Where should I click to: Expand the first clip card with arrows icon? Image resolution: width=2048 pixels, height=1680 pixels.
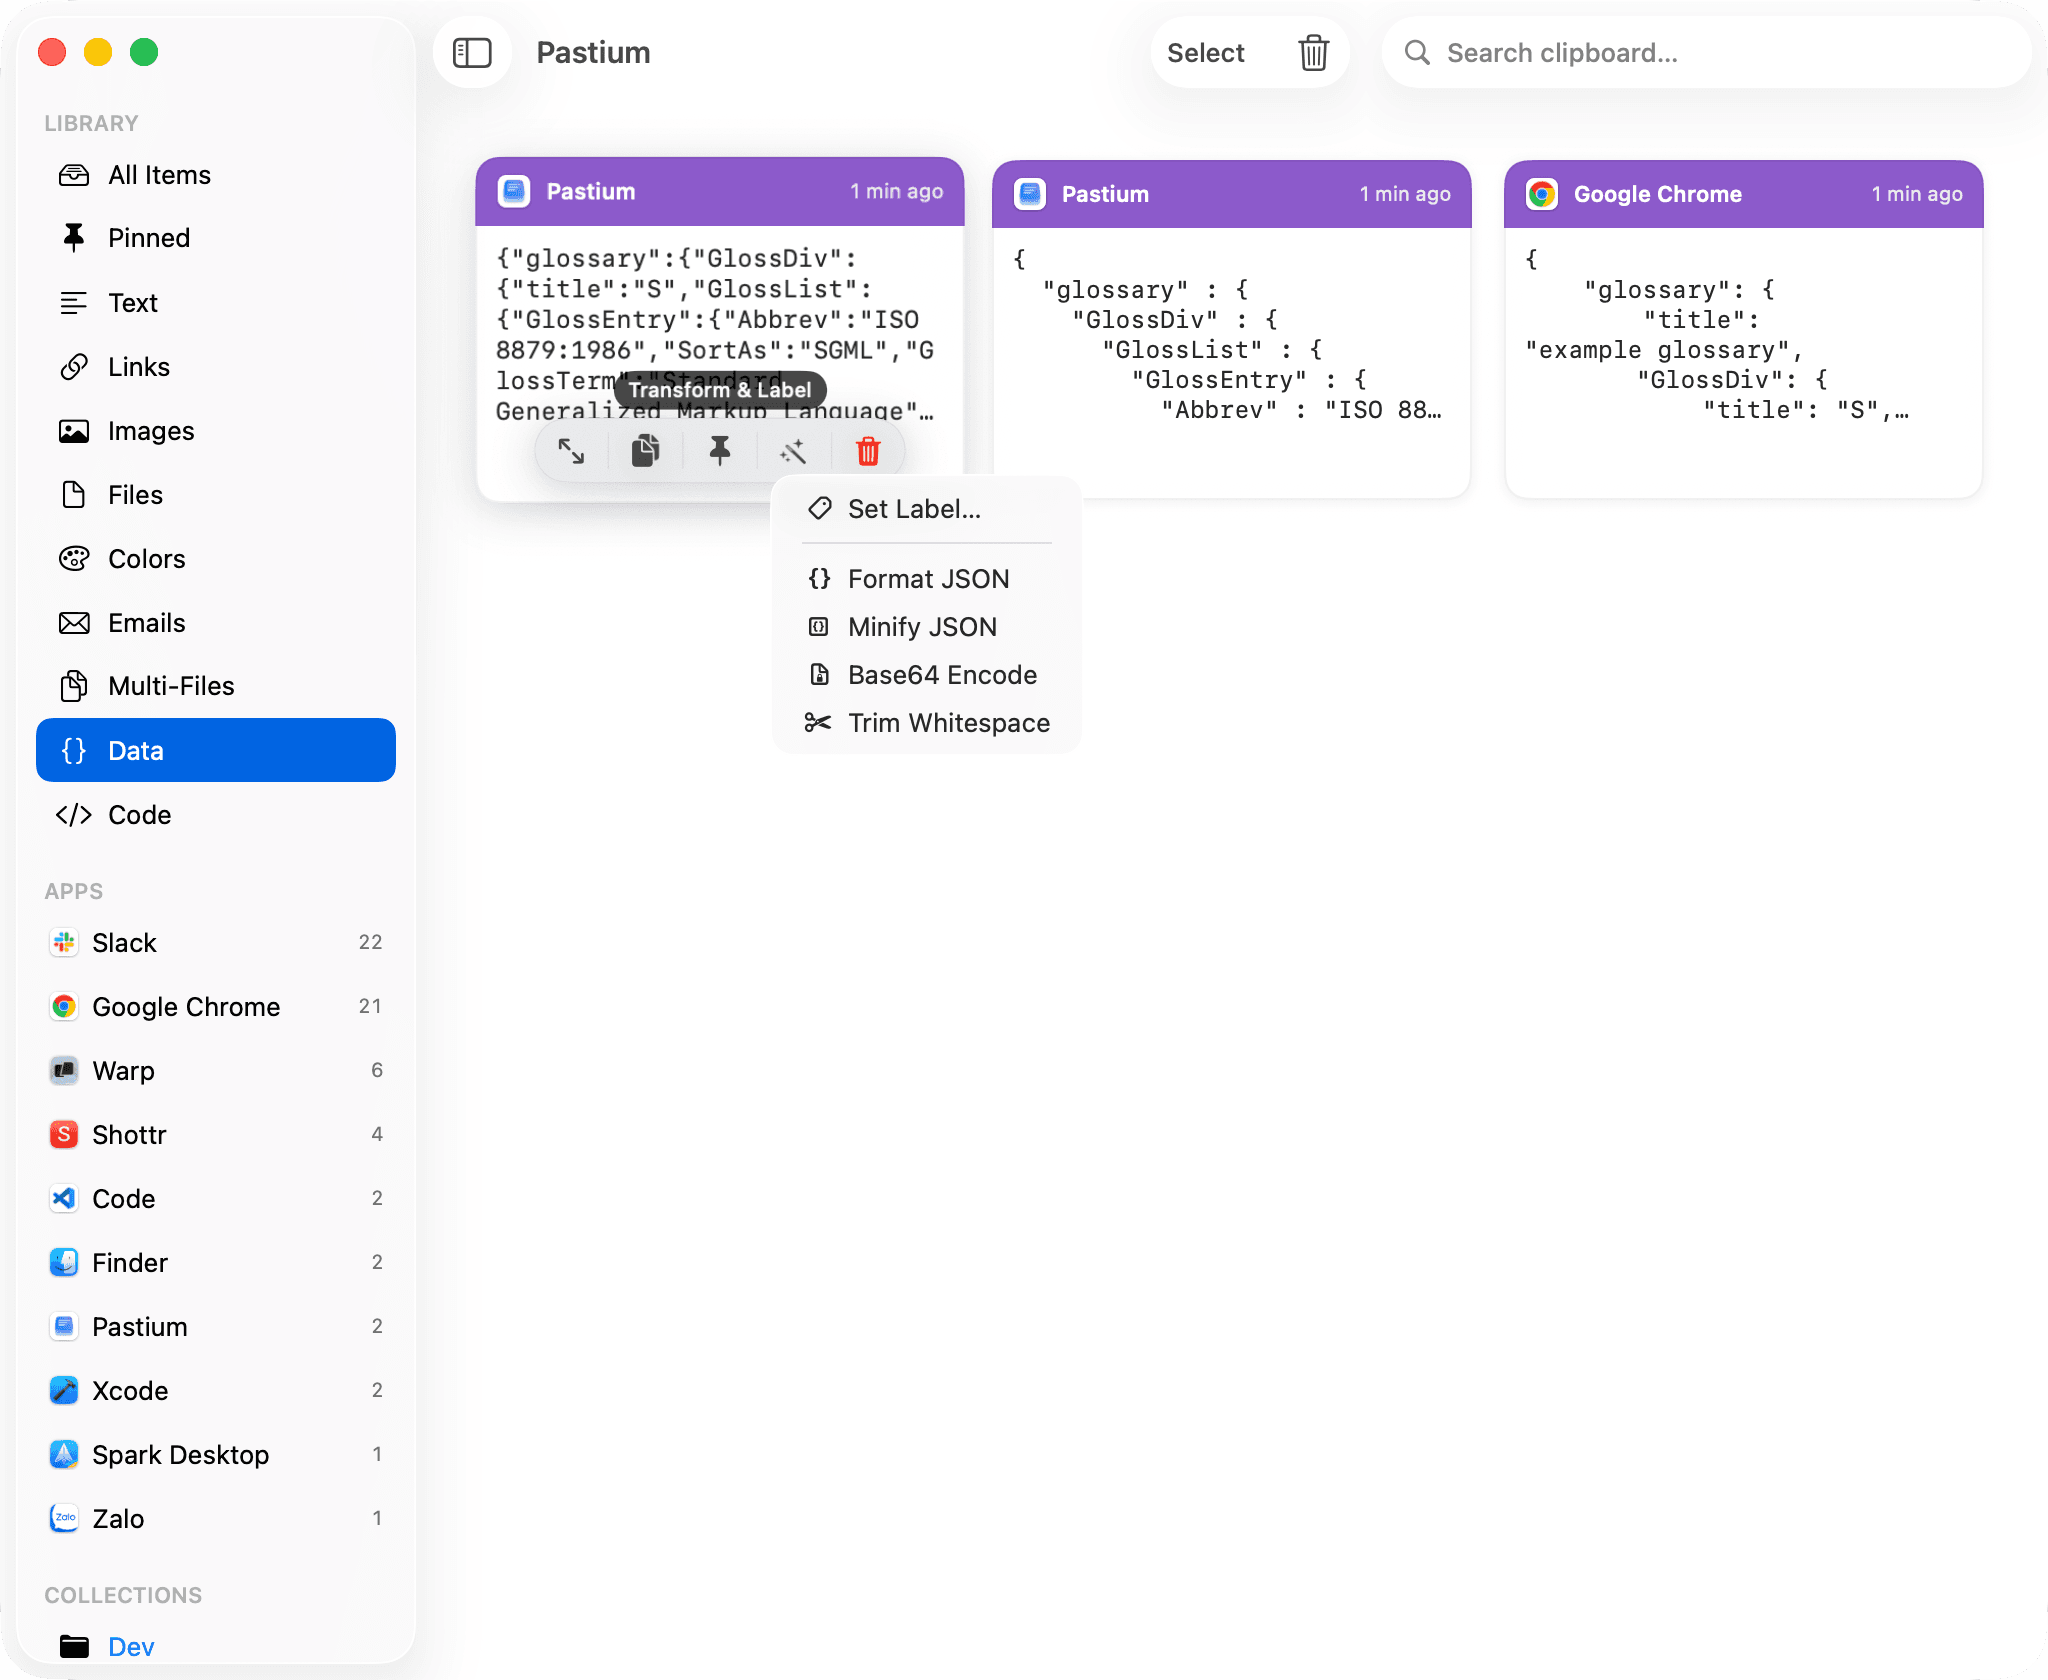pos(571,451)
